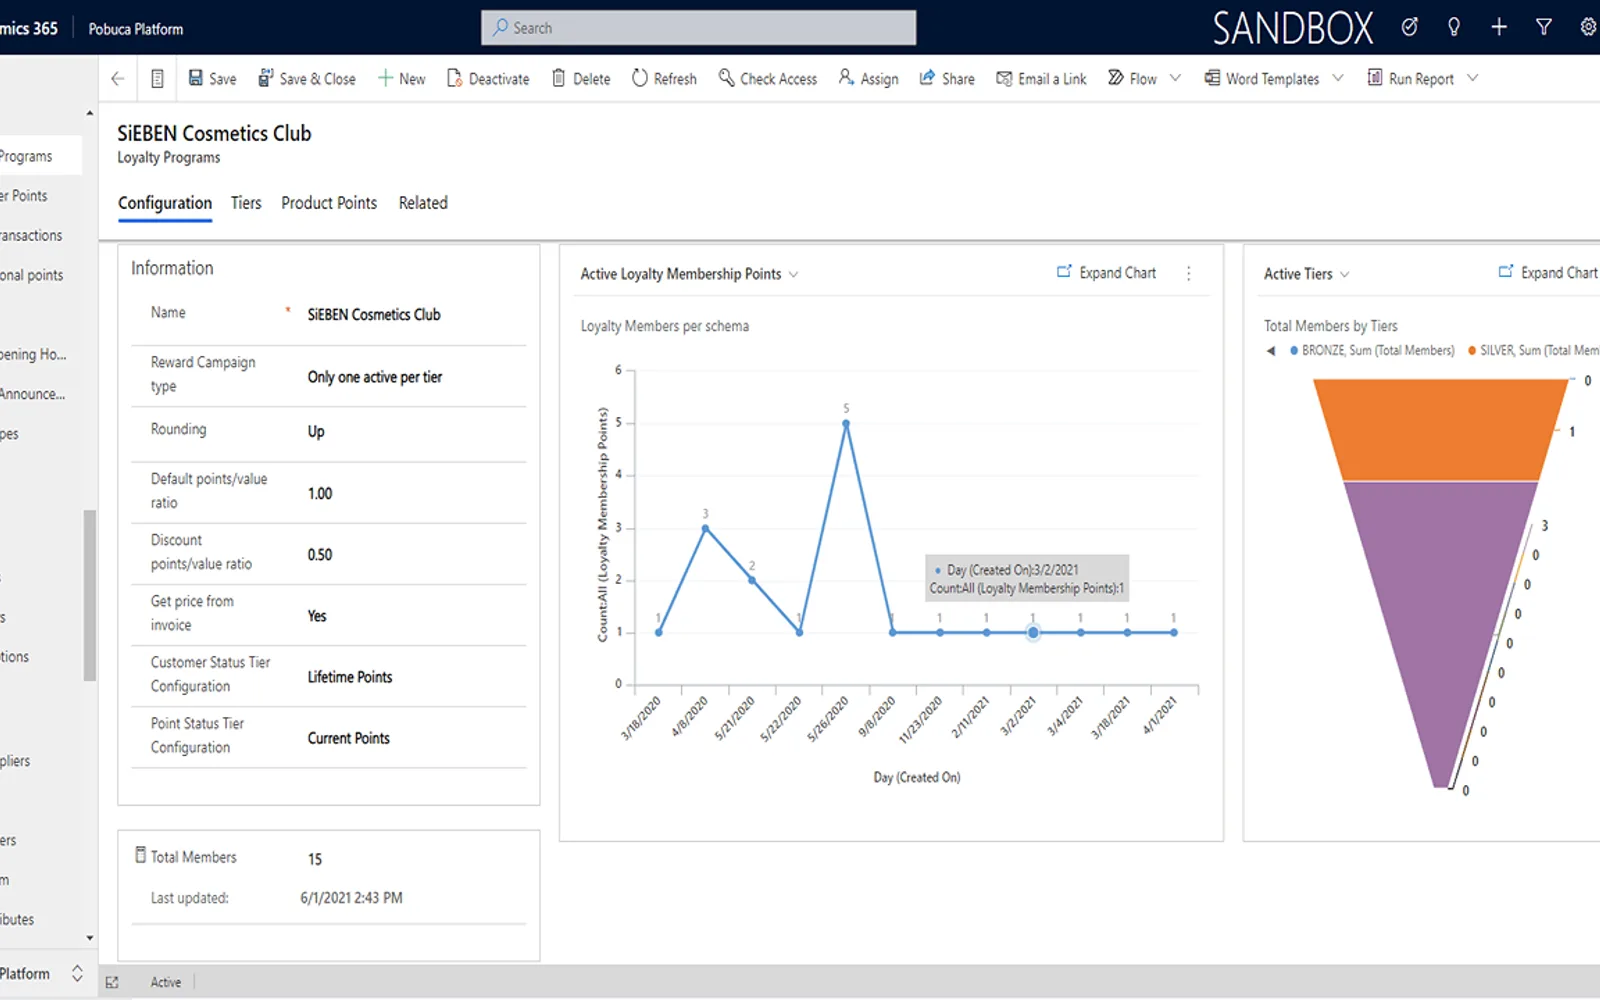Switch to the Configuration tab
The width and height of the screenshot is (1600, 1000).
pos(165,203)
